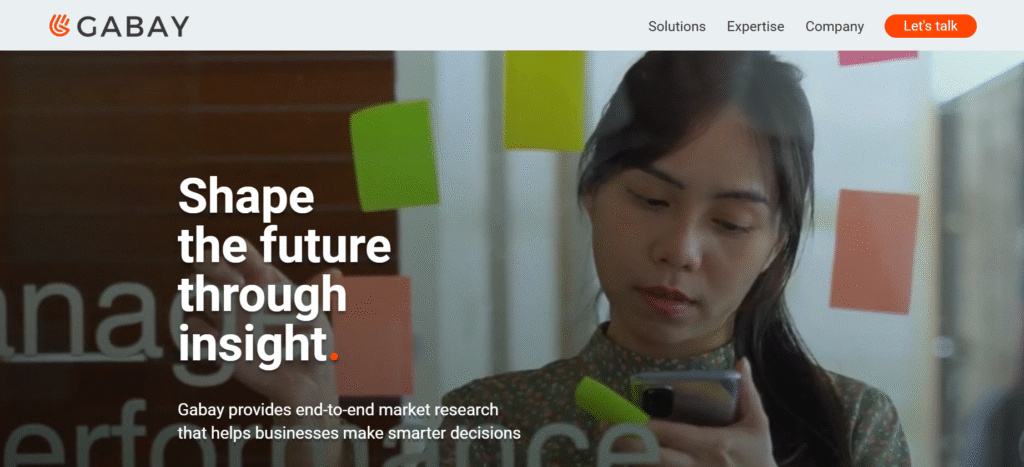Click the GABAY wordmark text
This screenshot has width=1024, height=467.
[x=133, y=26]
